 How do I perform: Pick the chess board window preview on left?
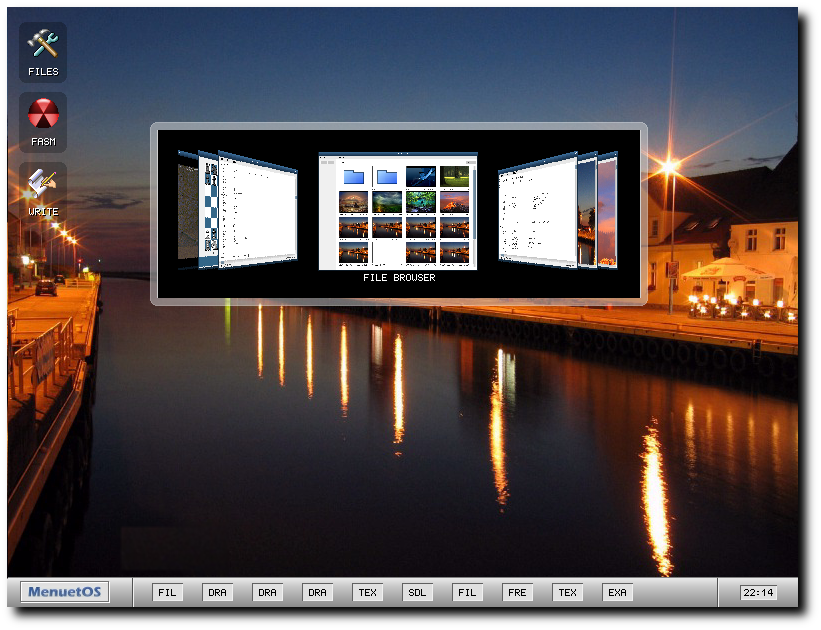[x=208, y=209]
